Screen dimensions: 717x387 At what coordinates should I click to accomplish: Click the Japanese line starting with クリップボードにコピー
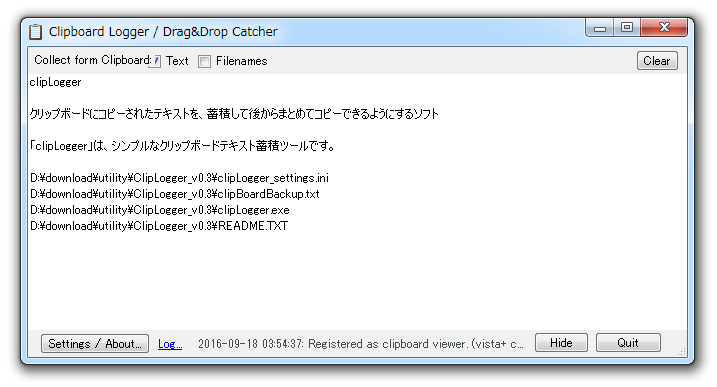click(x=234, y=114)
